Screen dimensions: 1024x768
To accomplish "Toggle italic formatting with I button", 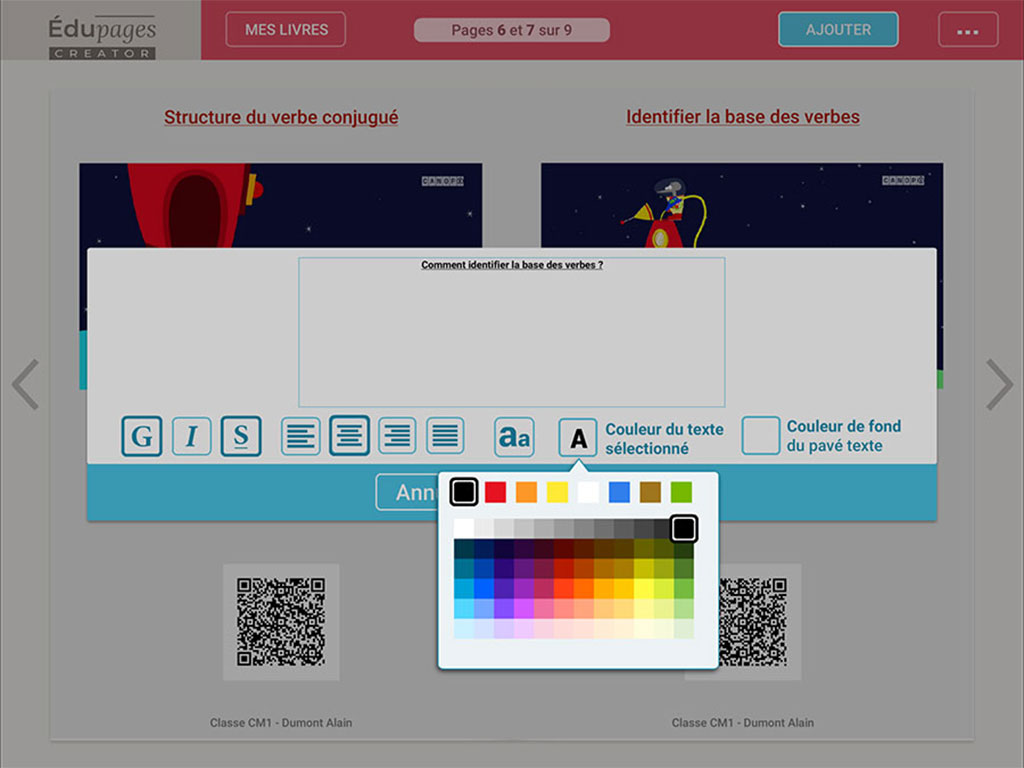I will [191, 437].
